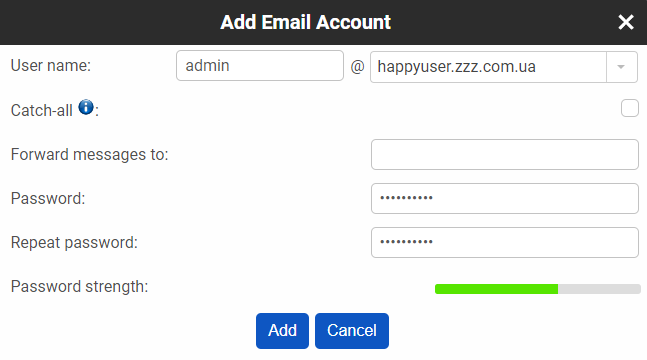Close the Add Email Account dialog

(x=626, y=22)
